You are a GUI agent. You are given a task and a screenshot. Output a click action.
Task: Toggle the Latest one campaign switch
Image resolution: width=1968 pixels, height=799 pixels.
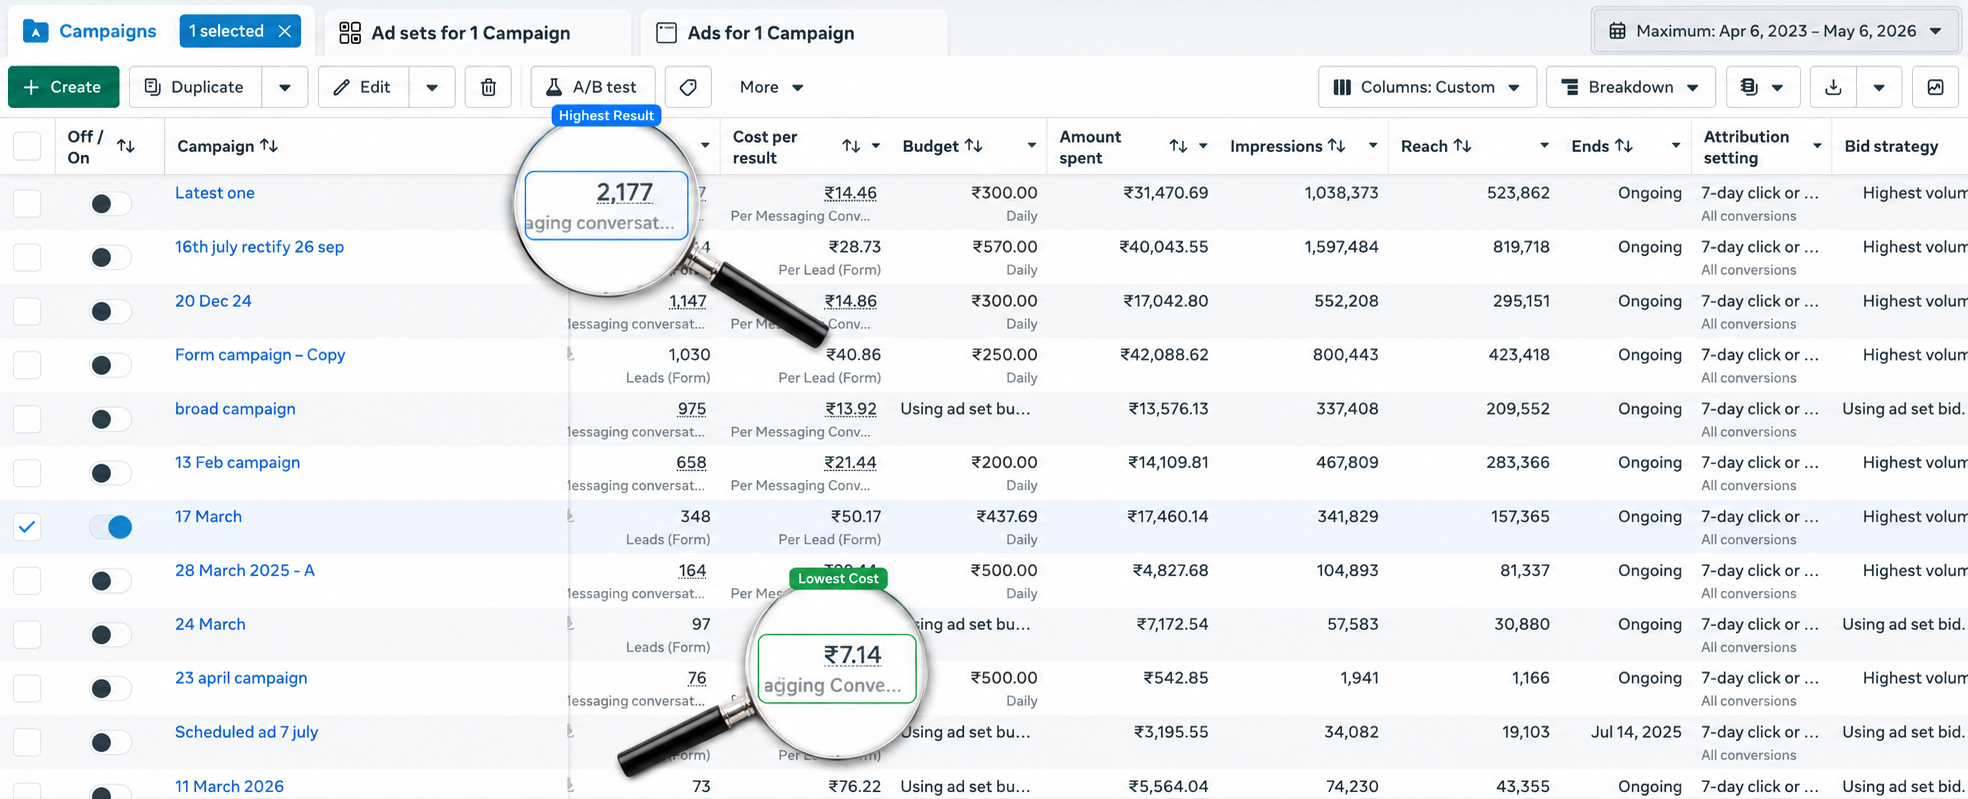coord(109,204)
